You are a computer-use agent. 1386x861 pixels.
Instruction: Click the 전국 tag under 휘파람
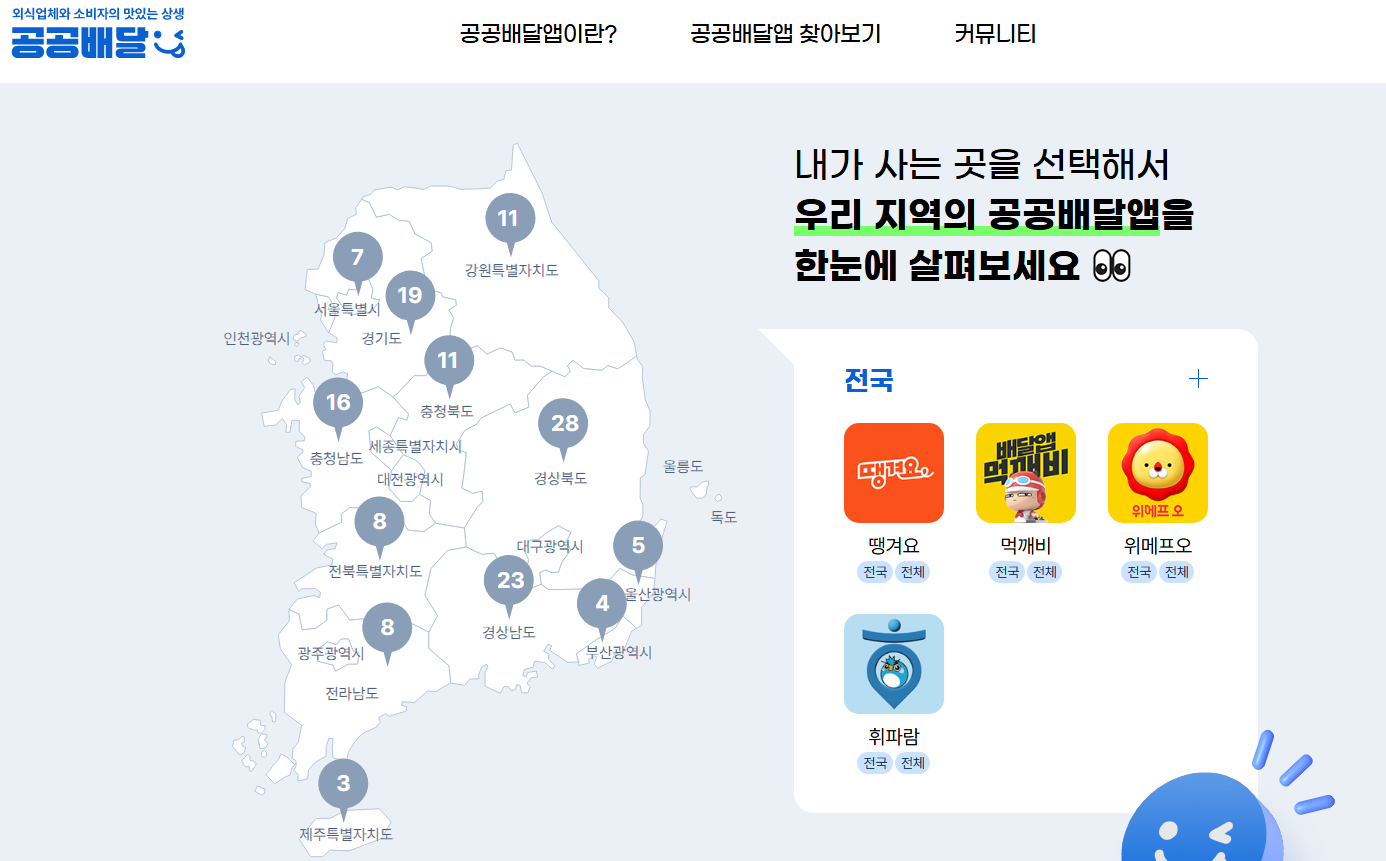tap(875, 763)
